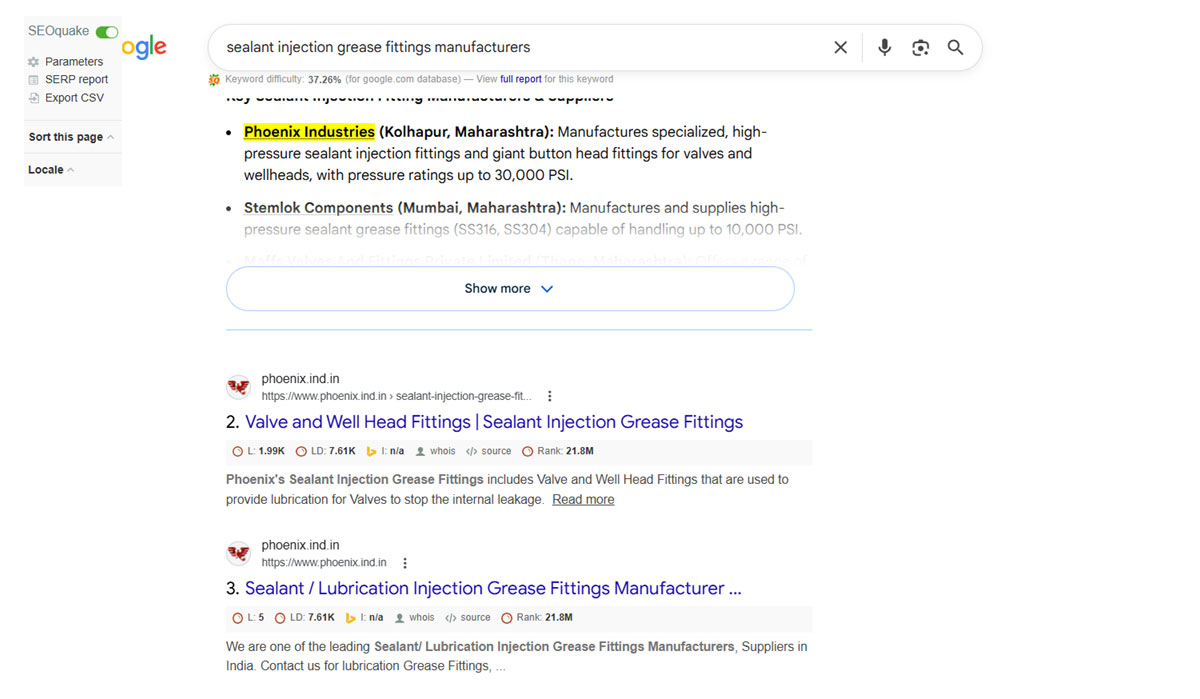Image resolution: width=1200 pixels, height=699 pixels.
Task: Open whois for result 3
Action: pyautogui.click(x=415, y=618)
